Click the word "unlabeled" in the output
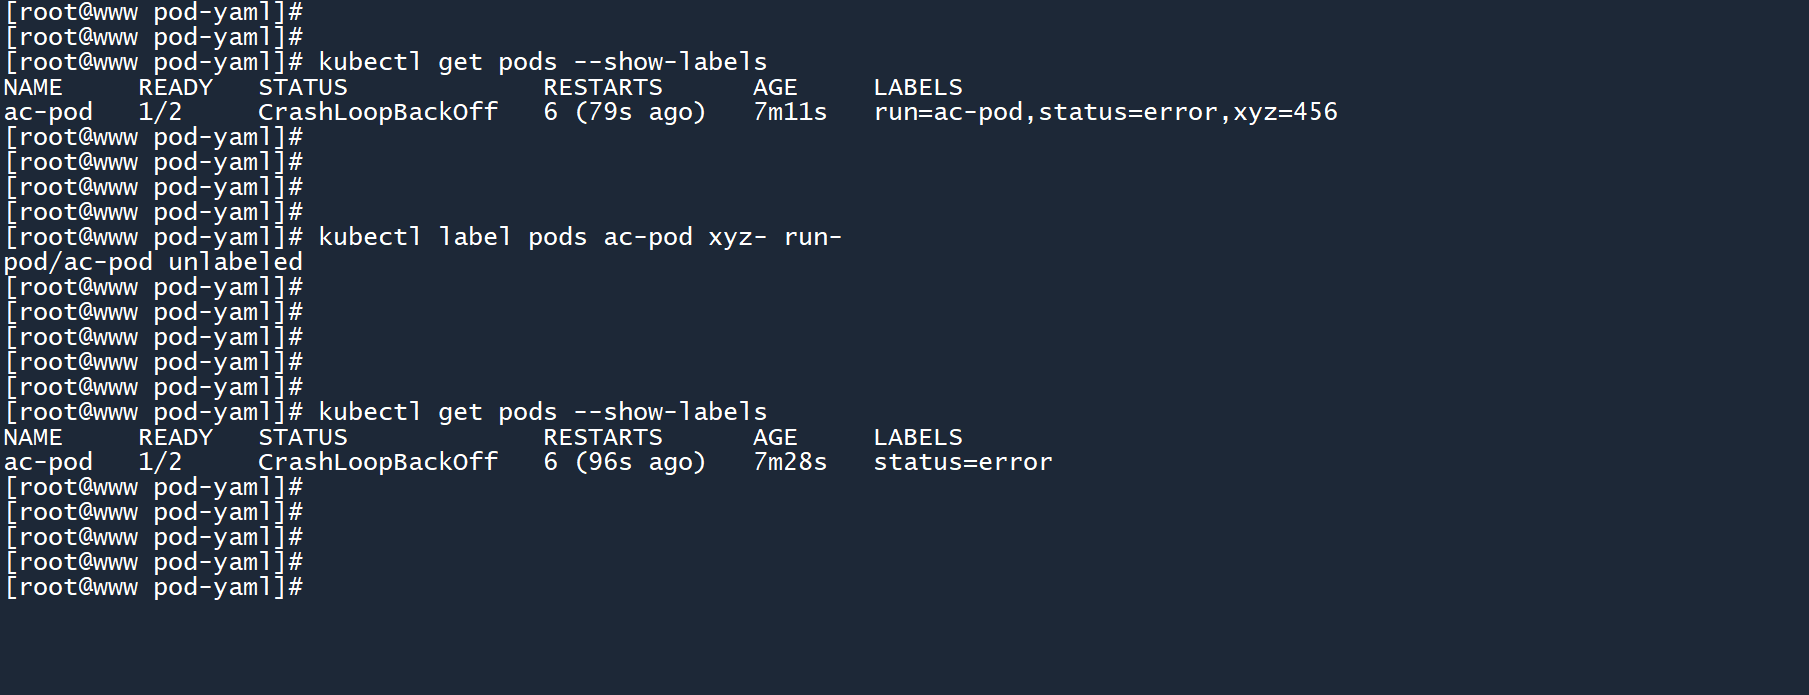Viewport: 1809px width, 695px height. [x=235, y=262]
